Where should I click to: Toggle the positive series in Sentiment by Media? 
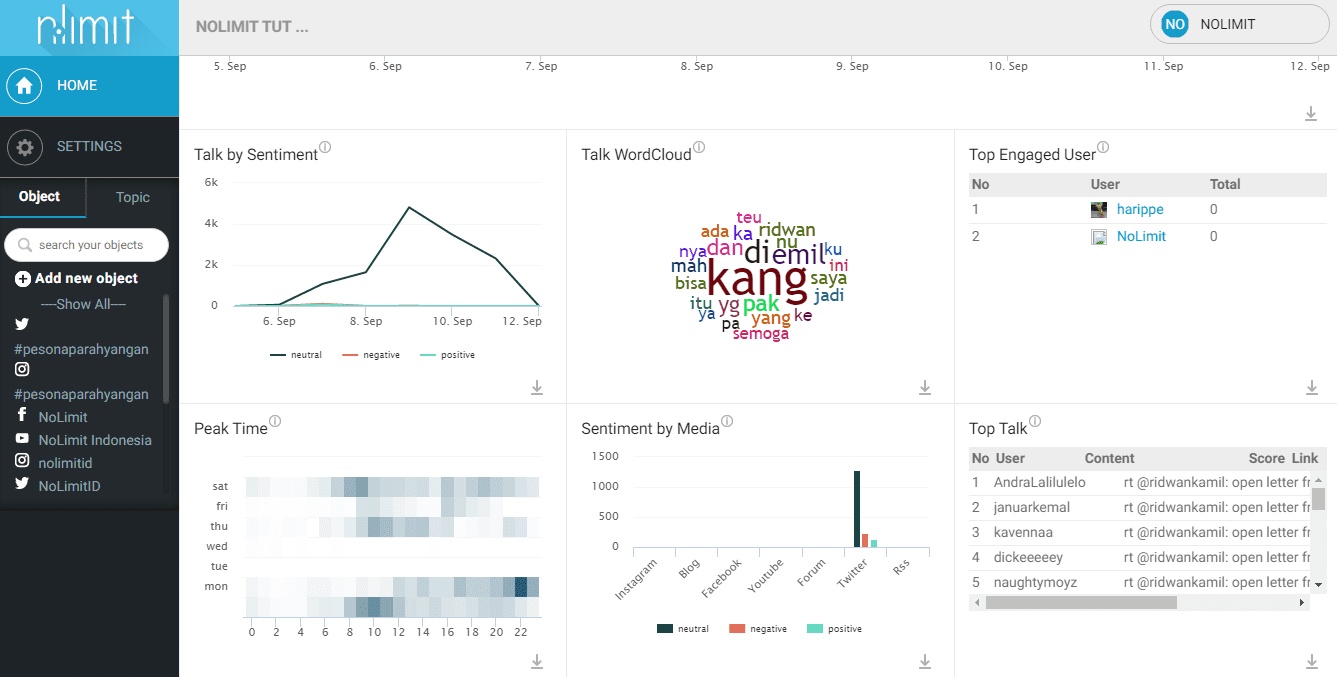point(834,629)
